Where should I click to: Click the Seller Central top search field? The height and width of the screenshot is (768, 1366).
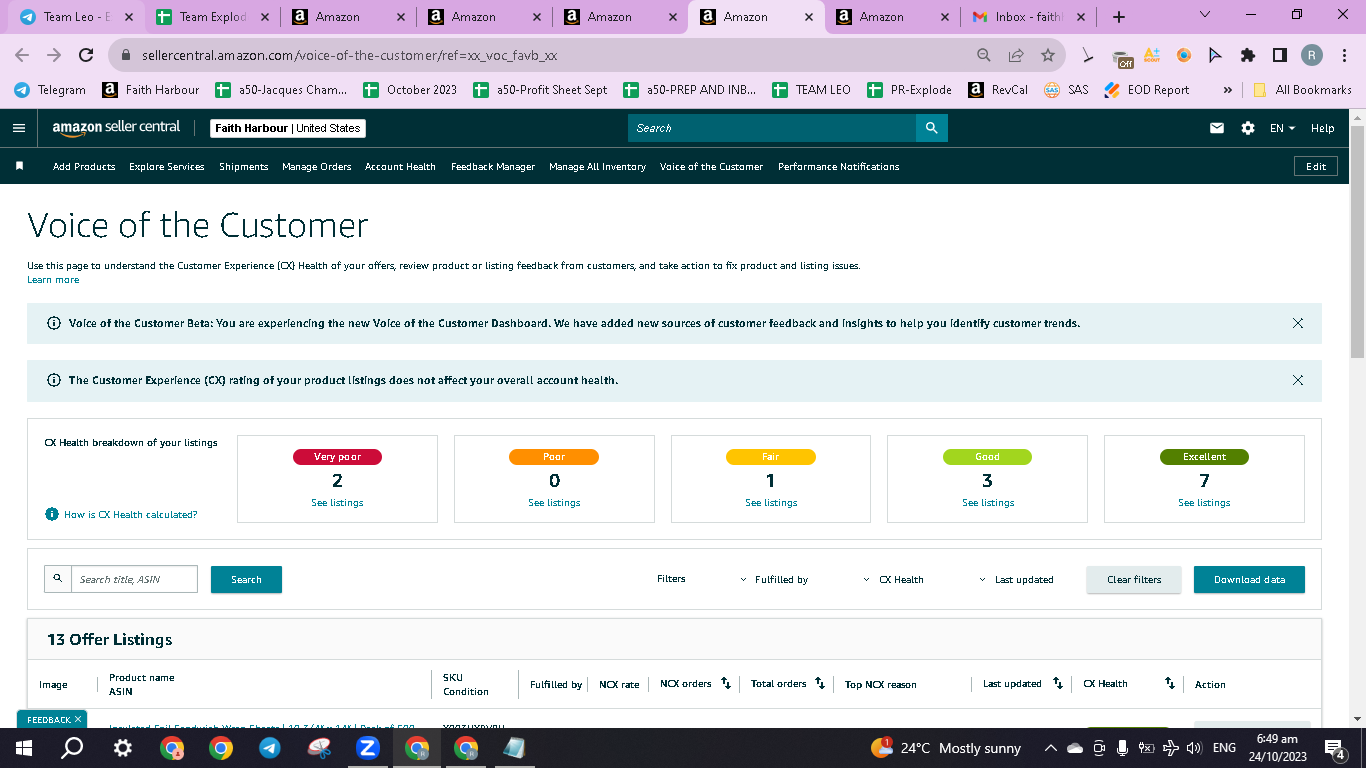tap(772, 128)
